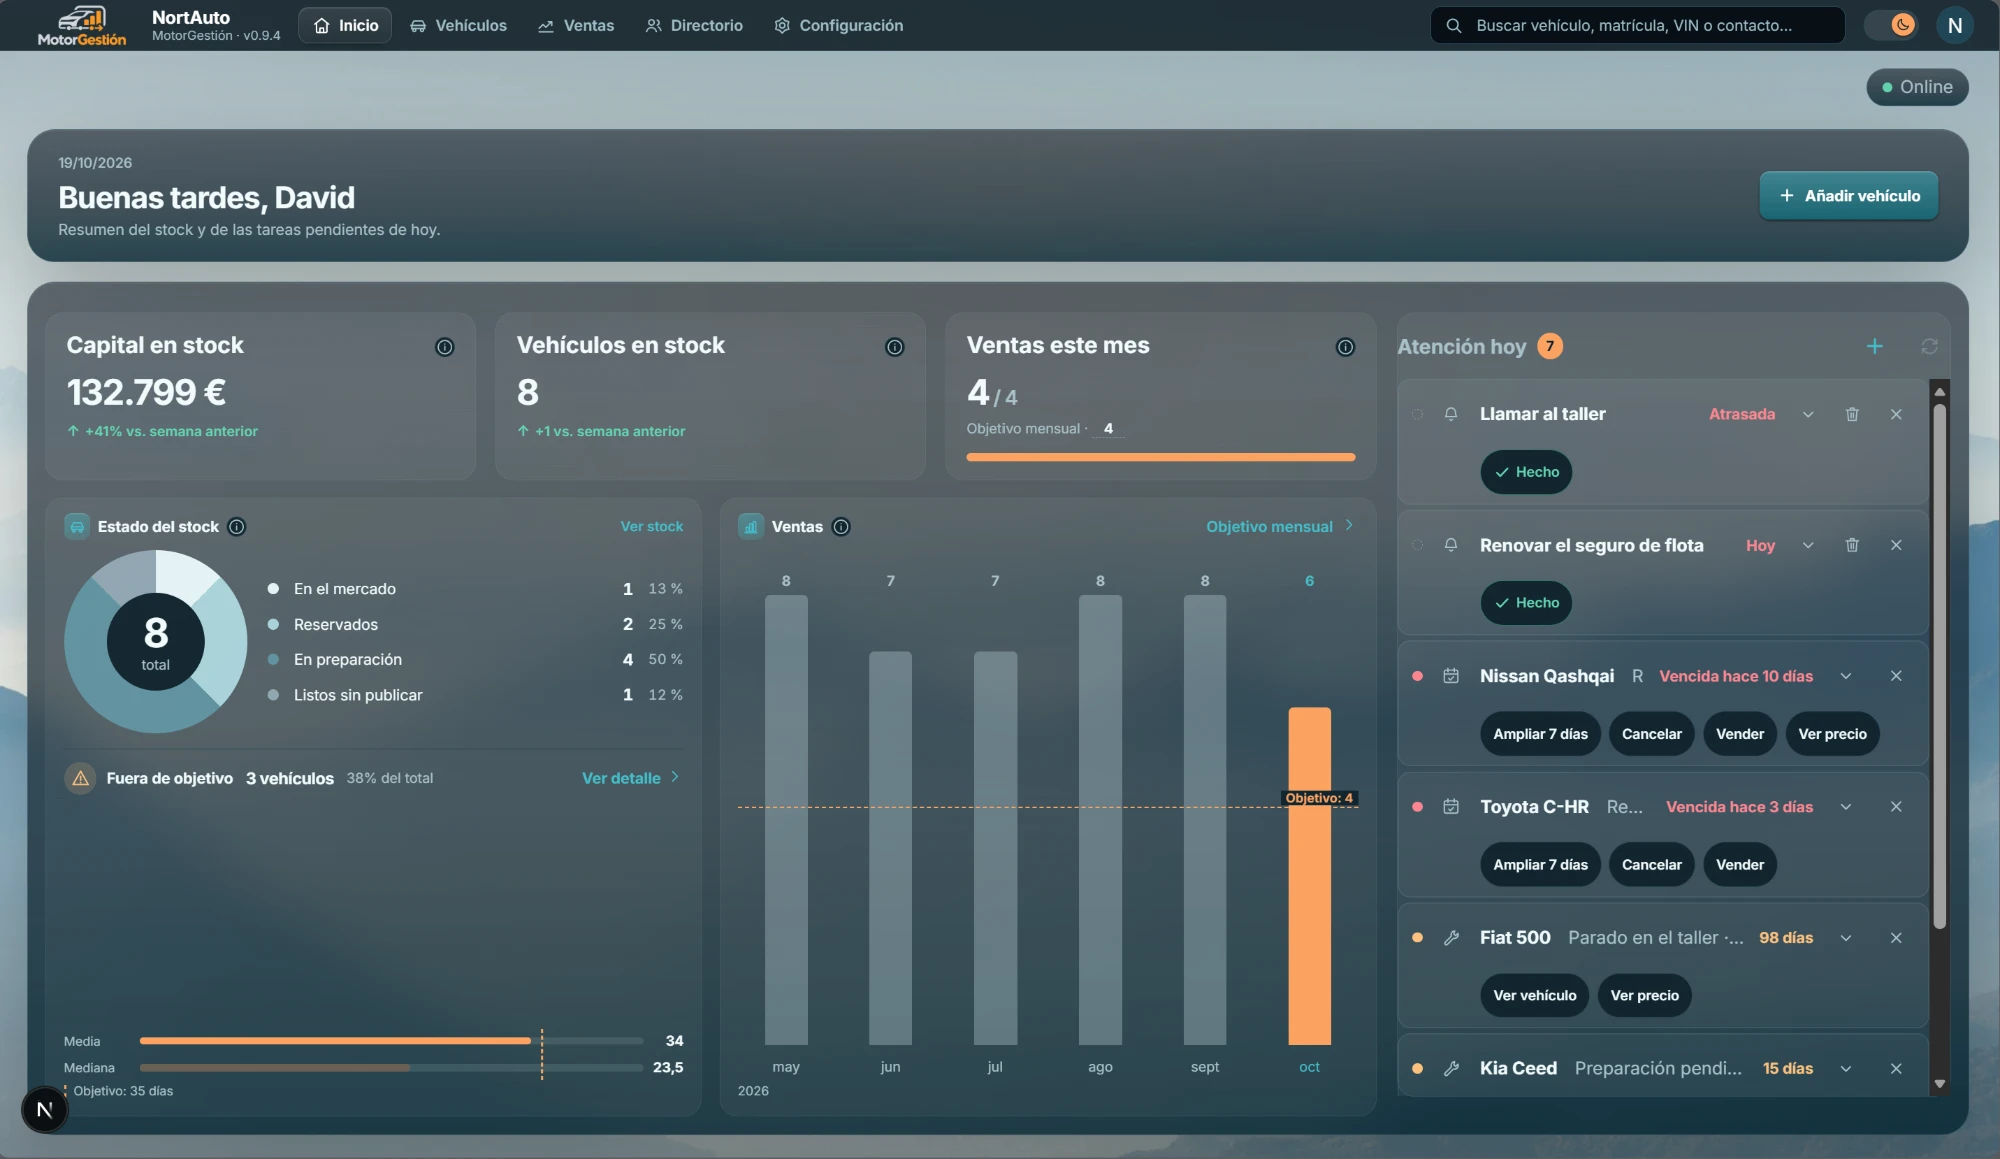Focus the vehicle search field

(x=1637, y=25)
